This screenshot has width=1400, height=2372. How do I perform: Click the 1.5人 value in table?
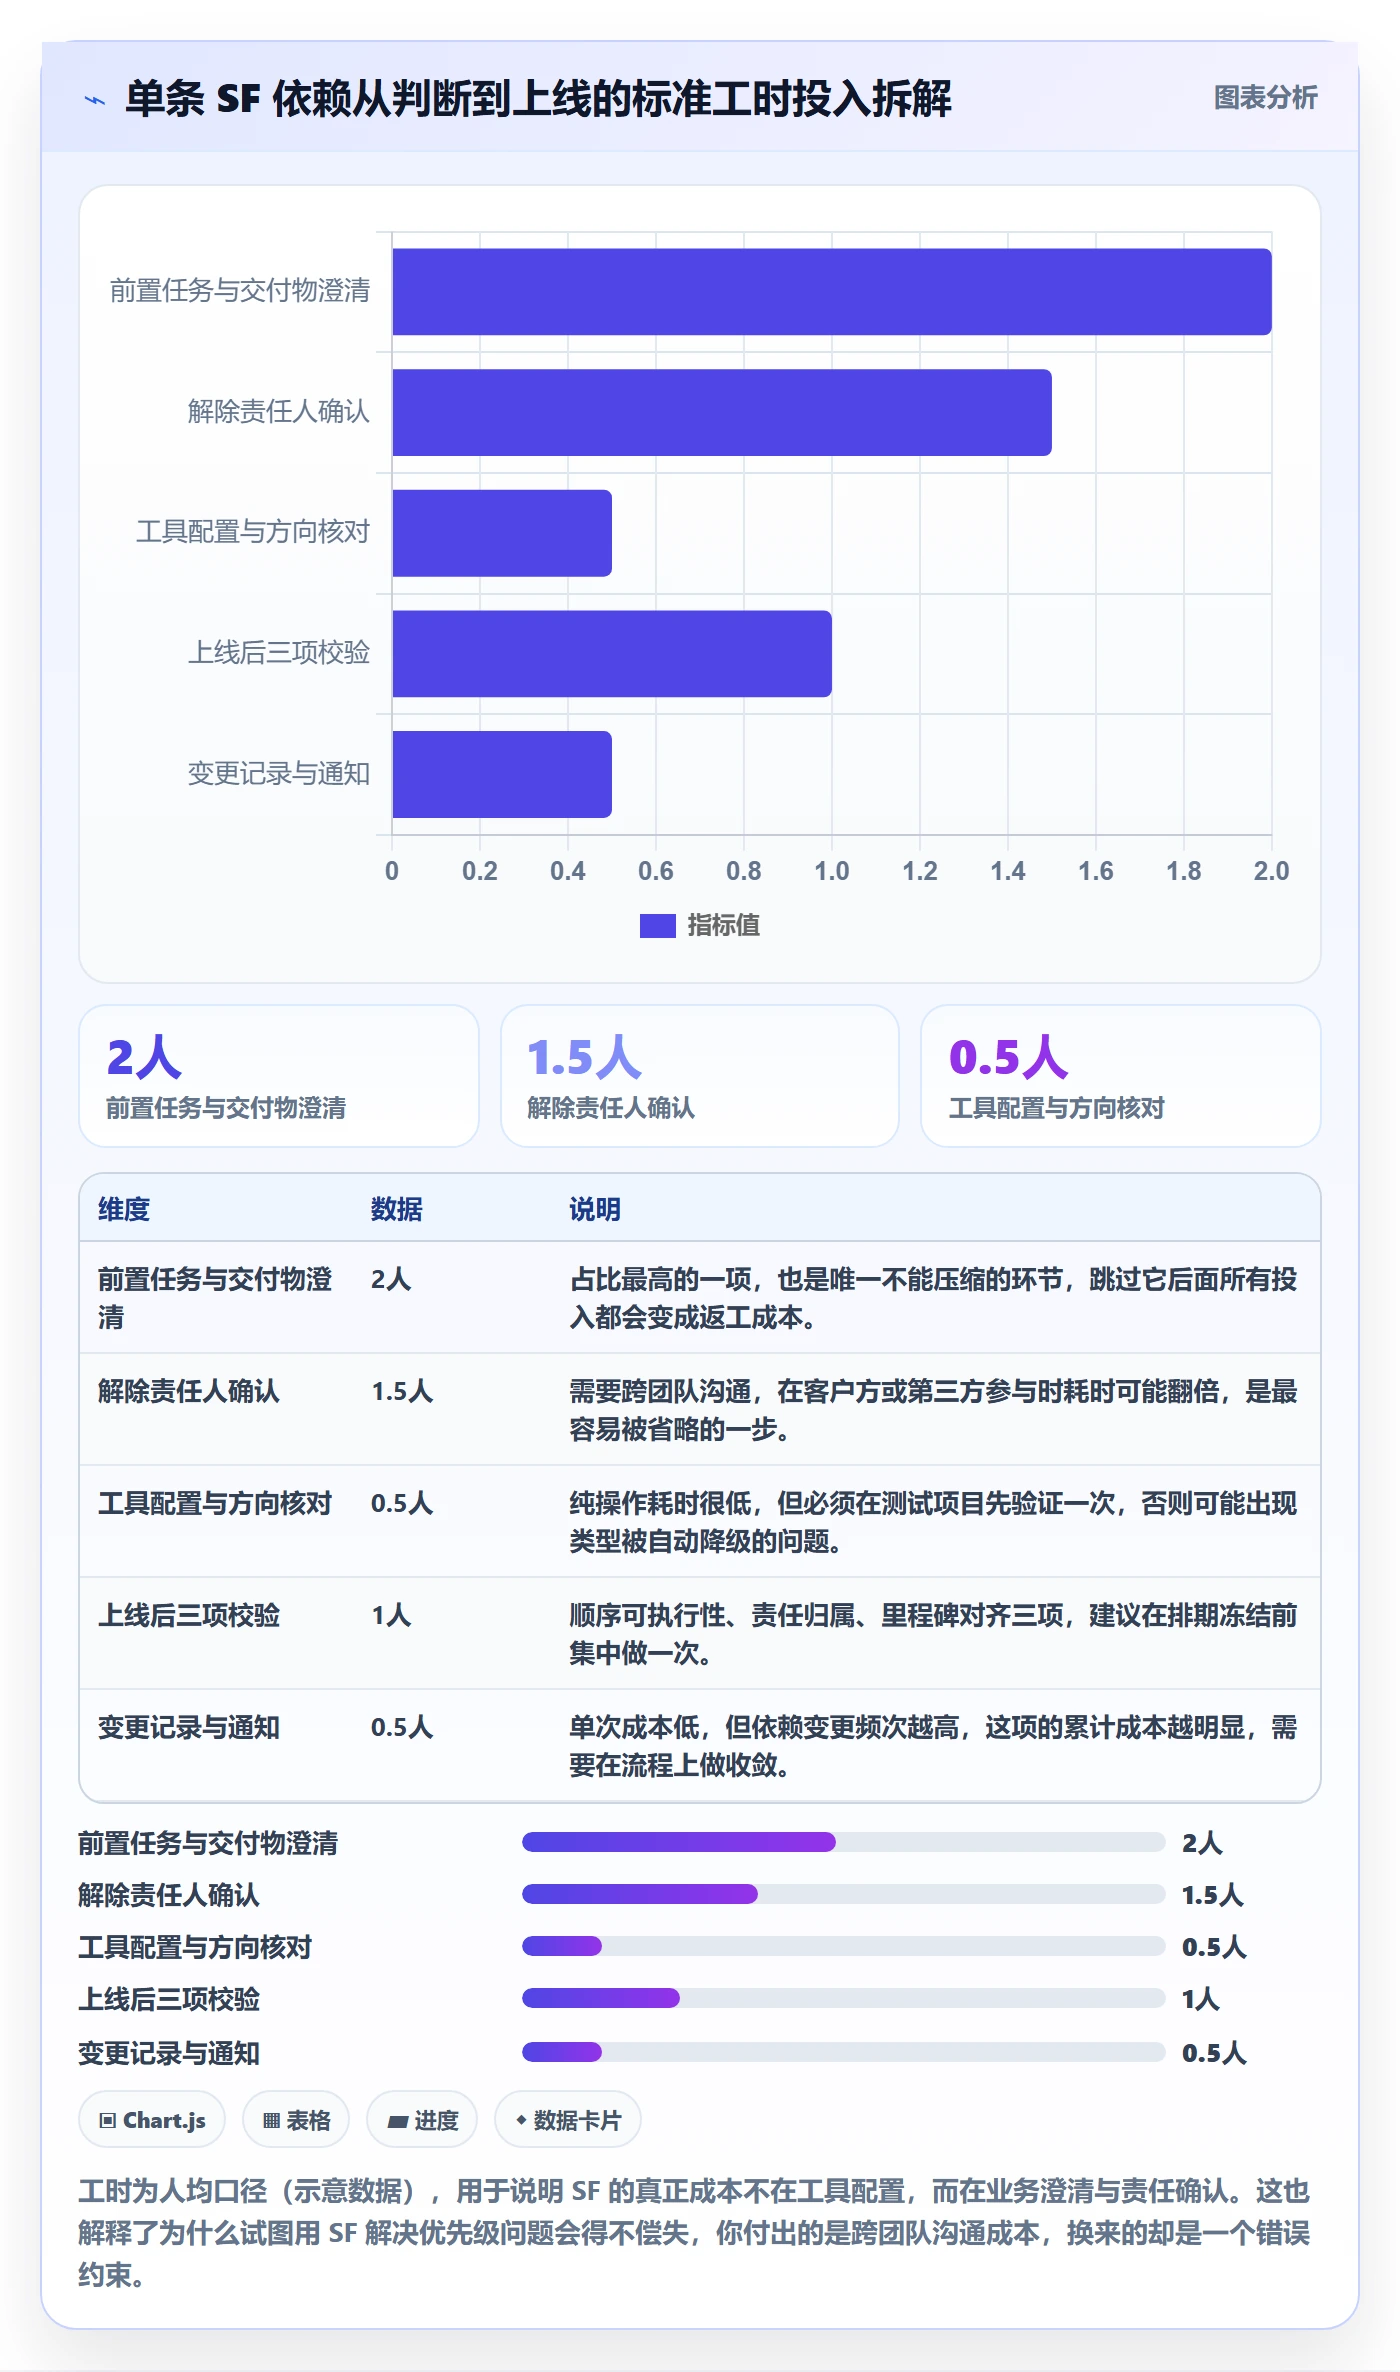point(402,1391)
